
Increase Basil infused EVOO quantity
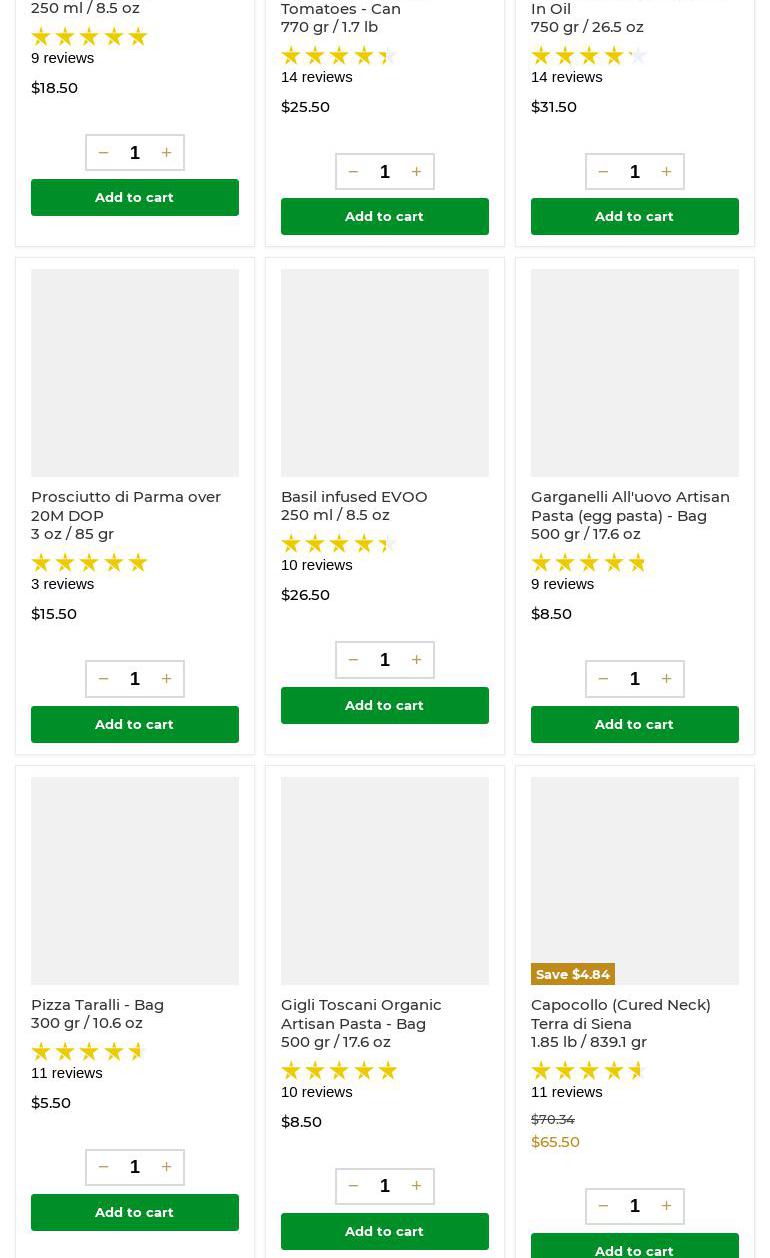[x=416, y=660]
